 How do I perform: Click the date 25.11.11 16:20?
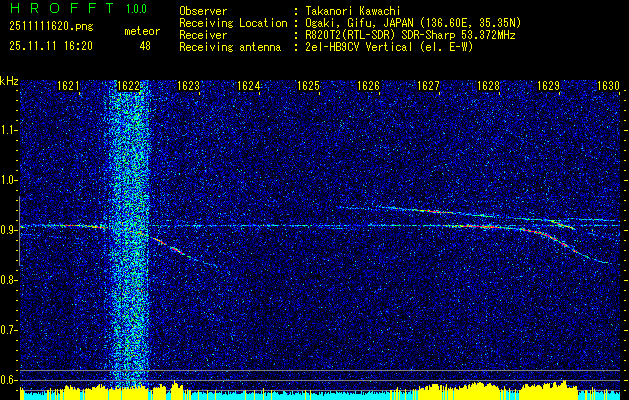(x=51, y=46)
